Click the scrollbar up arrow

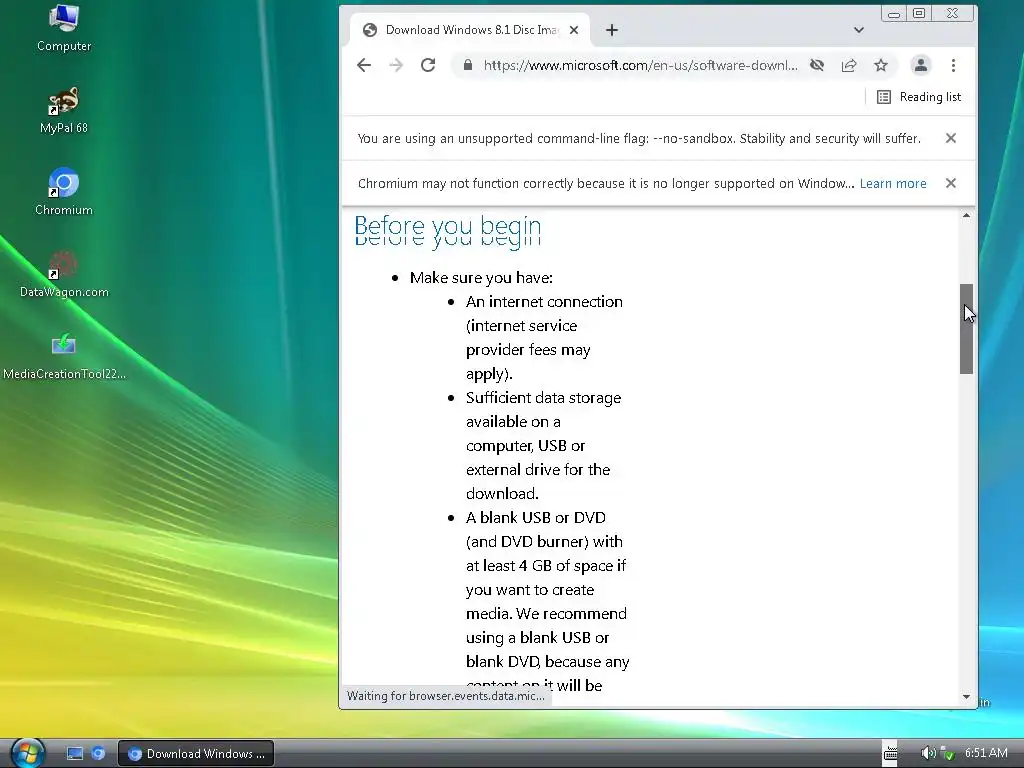pyautogui.click(x=967, y=216)
